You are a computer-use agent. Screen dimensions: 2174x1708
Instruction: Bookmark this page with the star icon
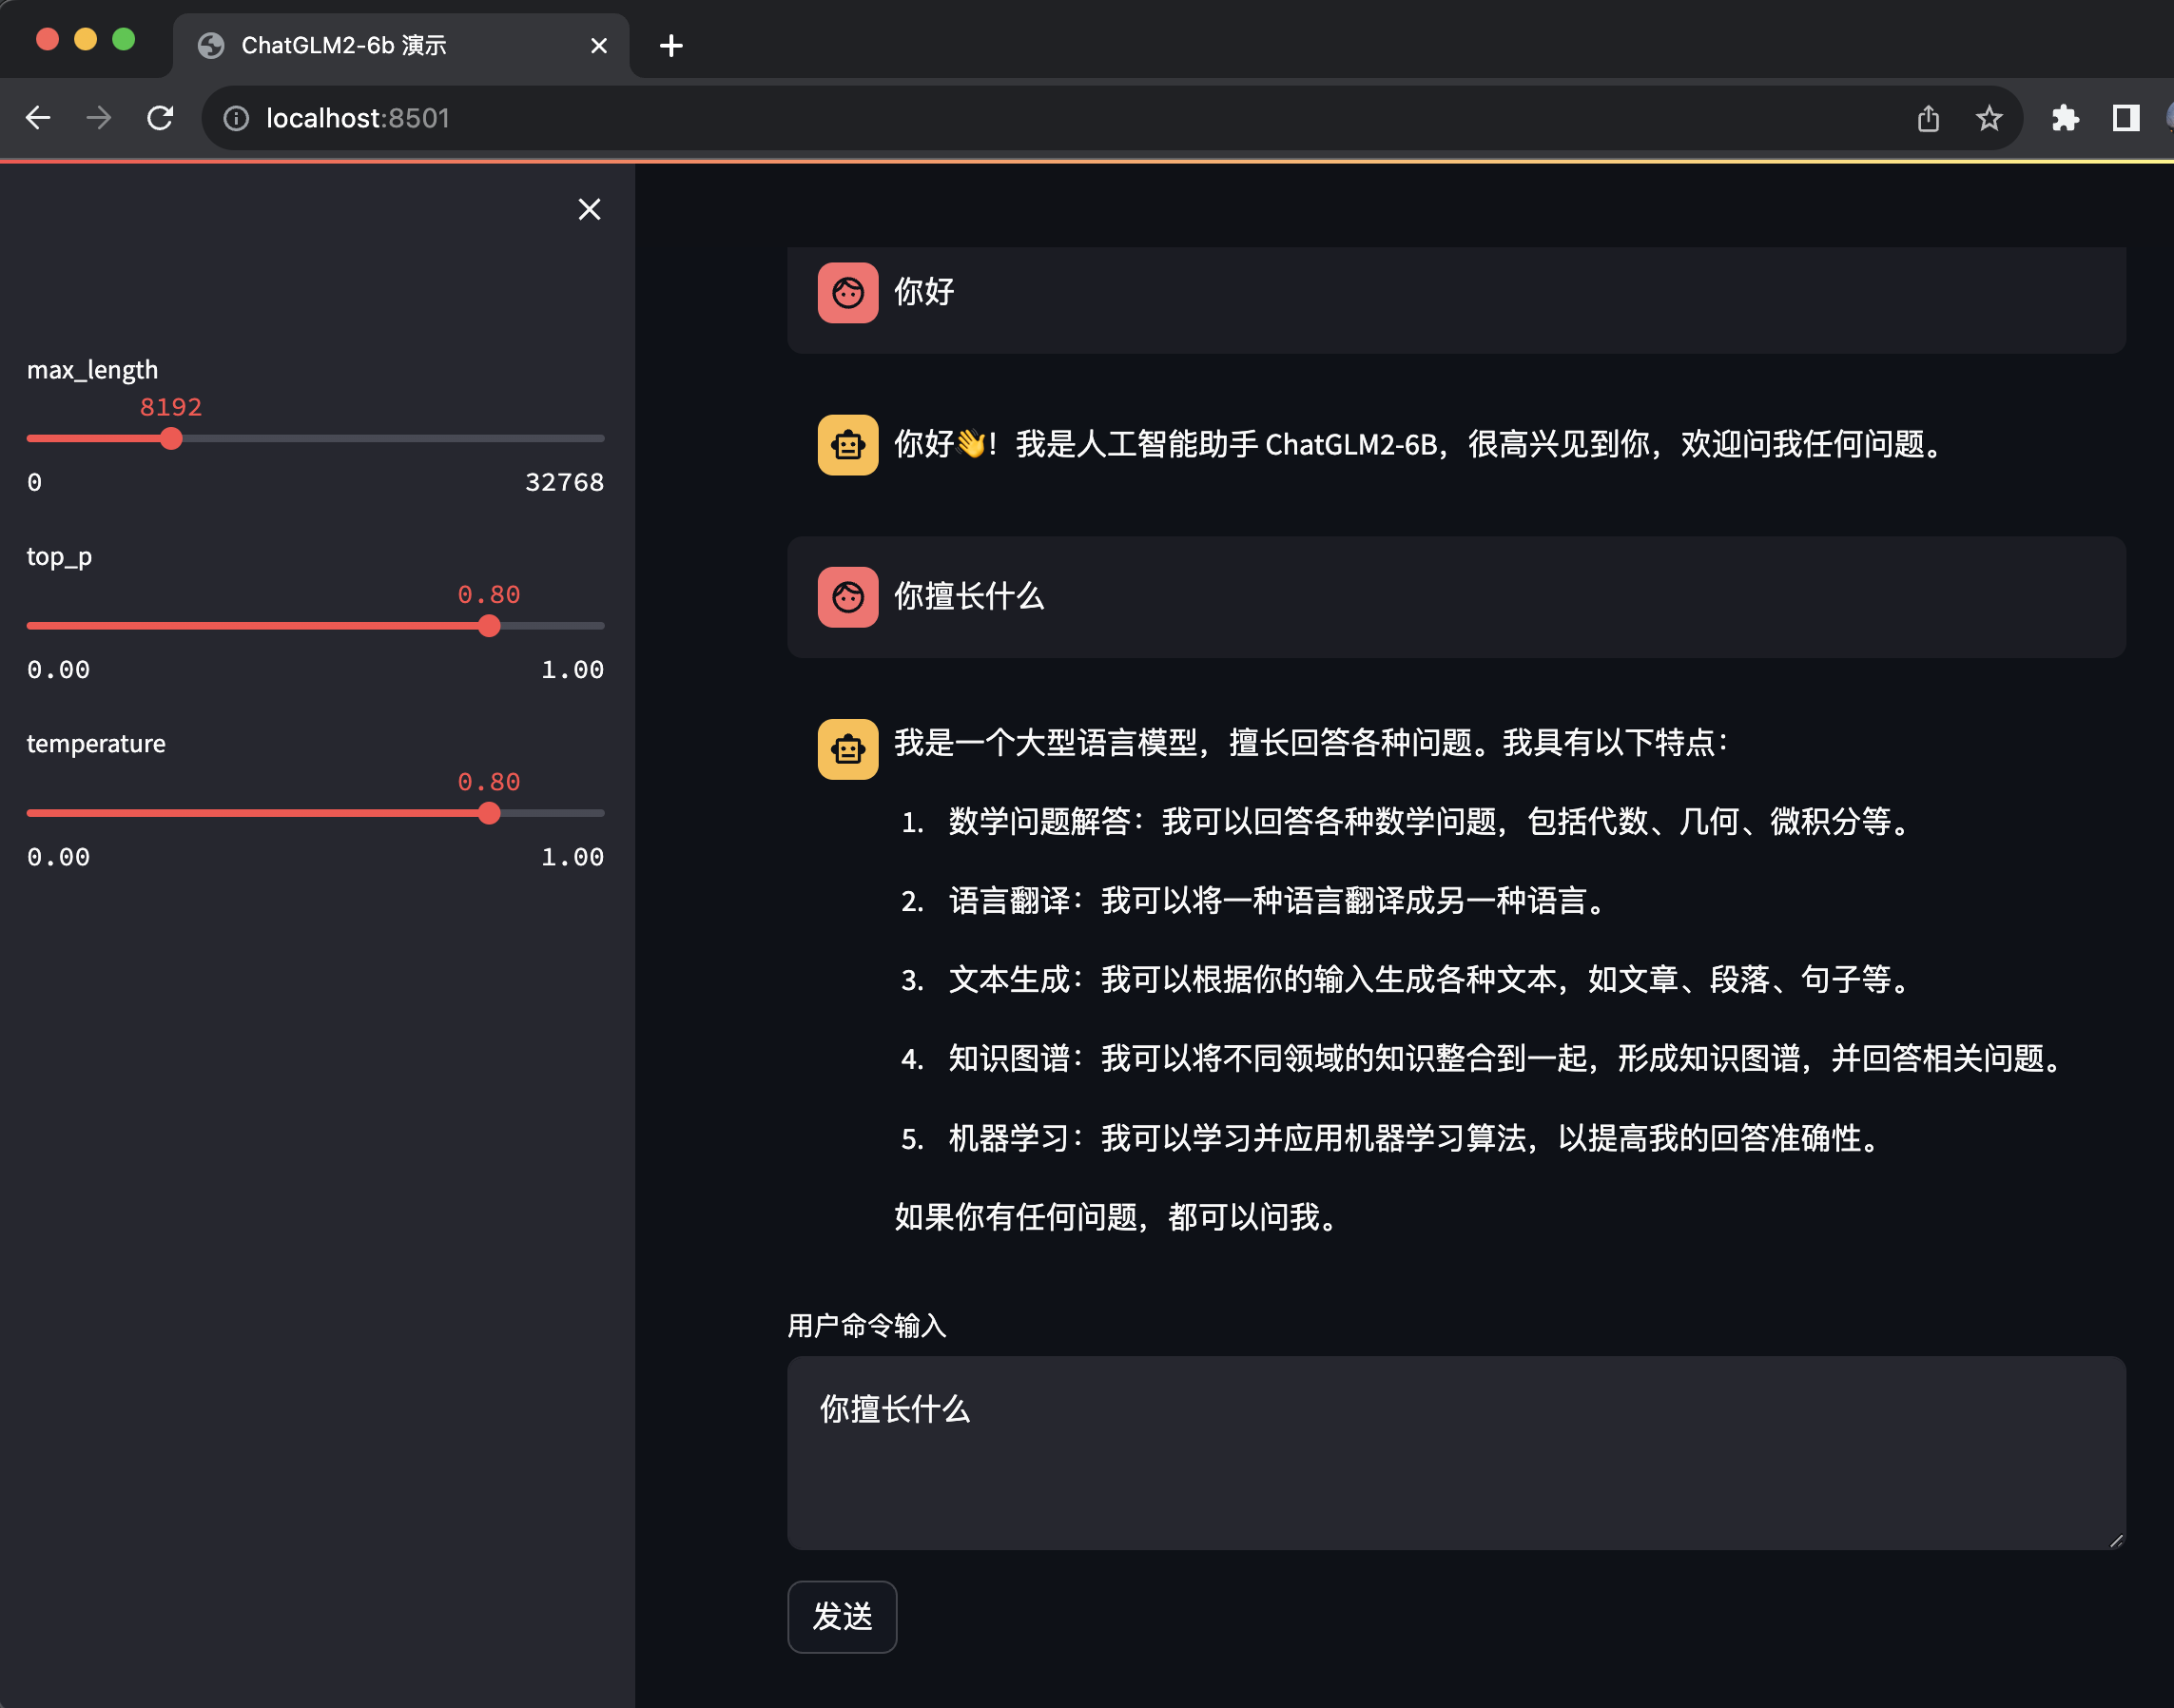click(1989, 119)
